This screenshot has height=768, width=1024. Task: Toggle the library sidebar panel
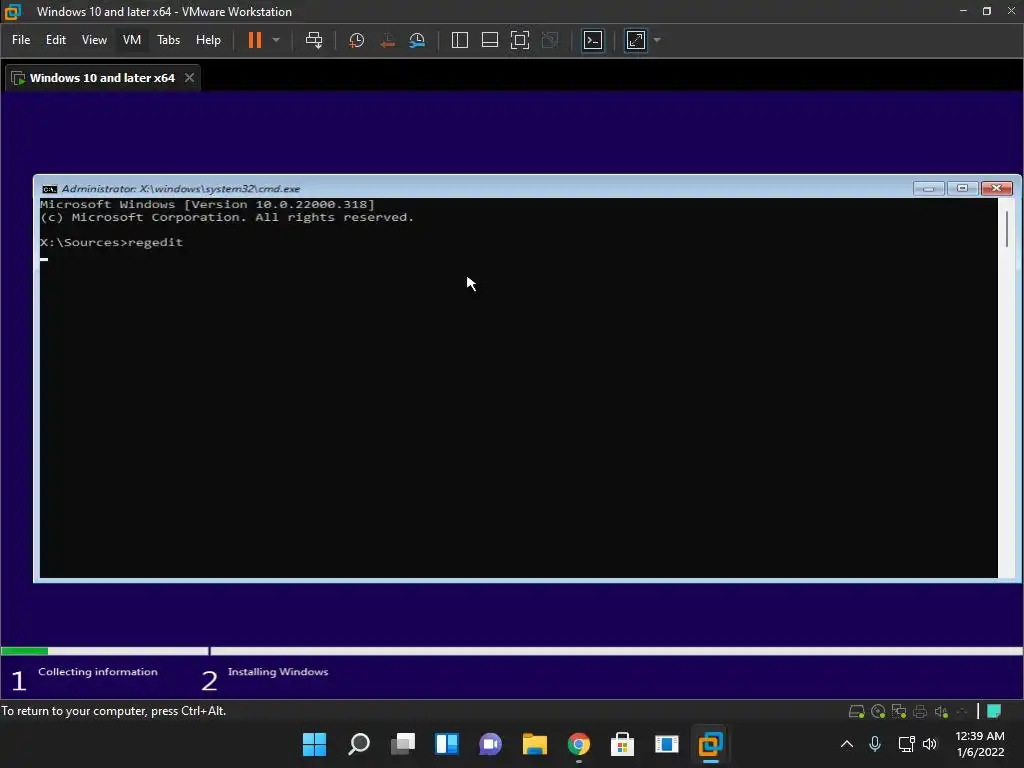[460, 40]
